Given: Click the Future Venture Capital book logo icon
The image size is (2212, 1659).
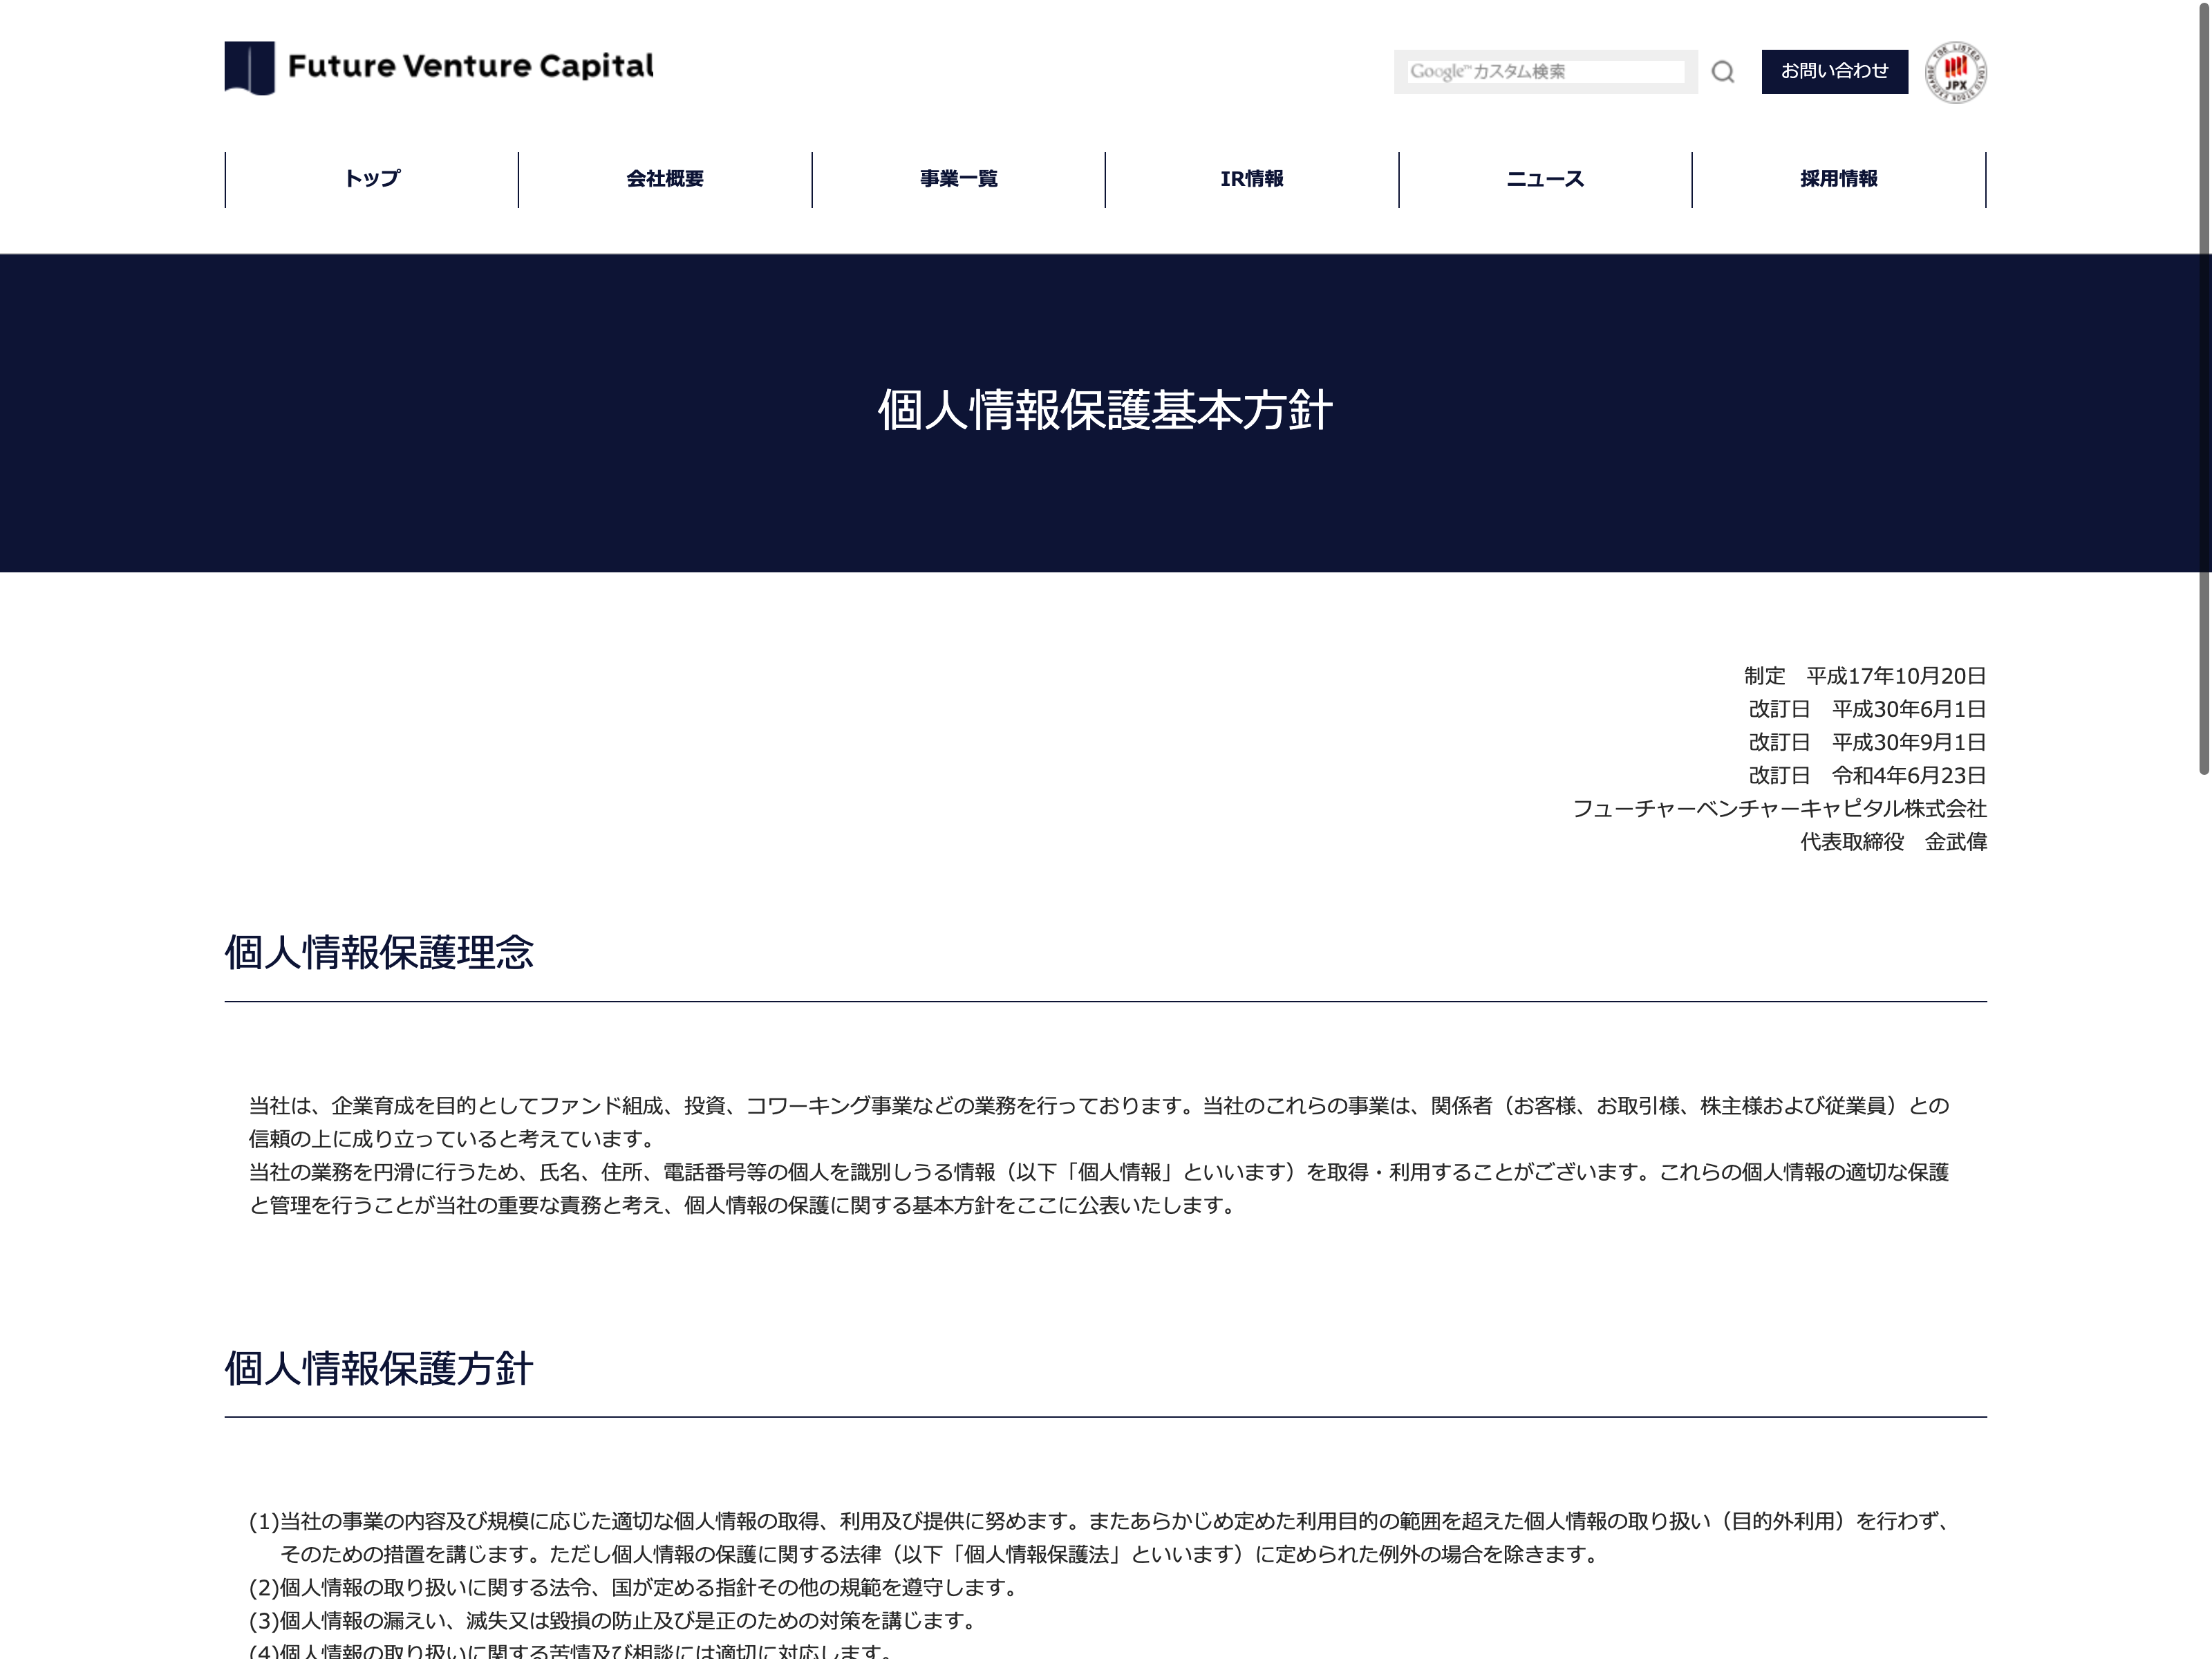Looking at the screenshot, I should pos(249,68).
